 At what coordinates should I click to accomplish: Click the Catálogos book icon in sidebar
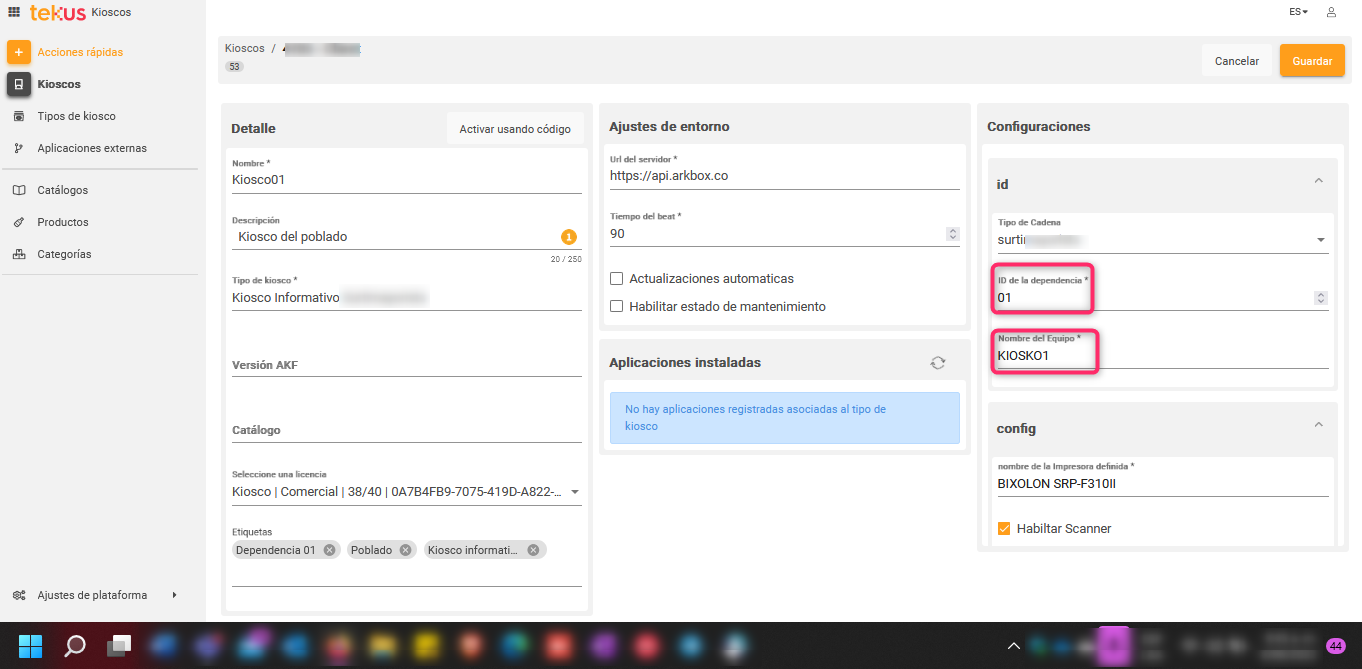coord(19,190)
